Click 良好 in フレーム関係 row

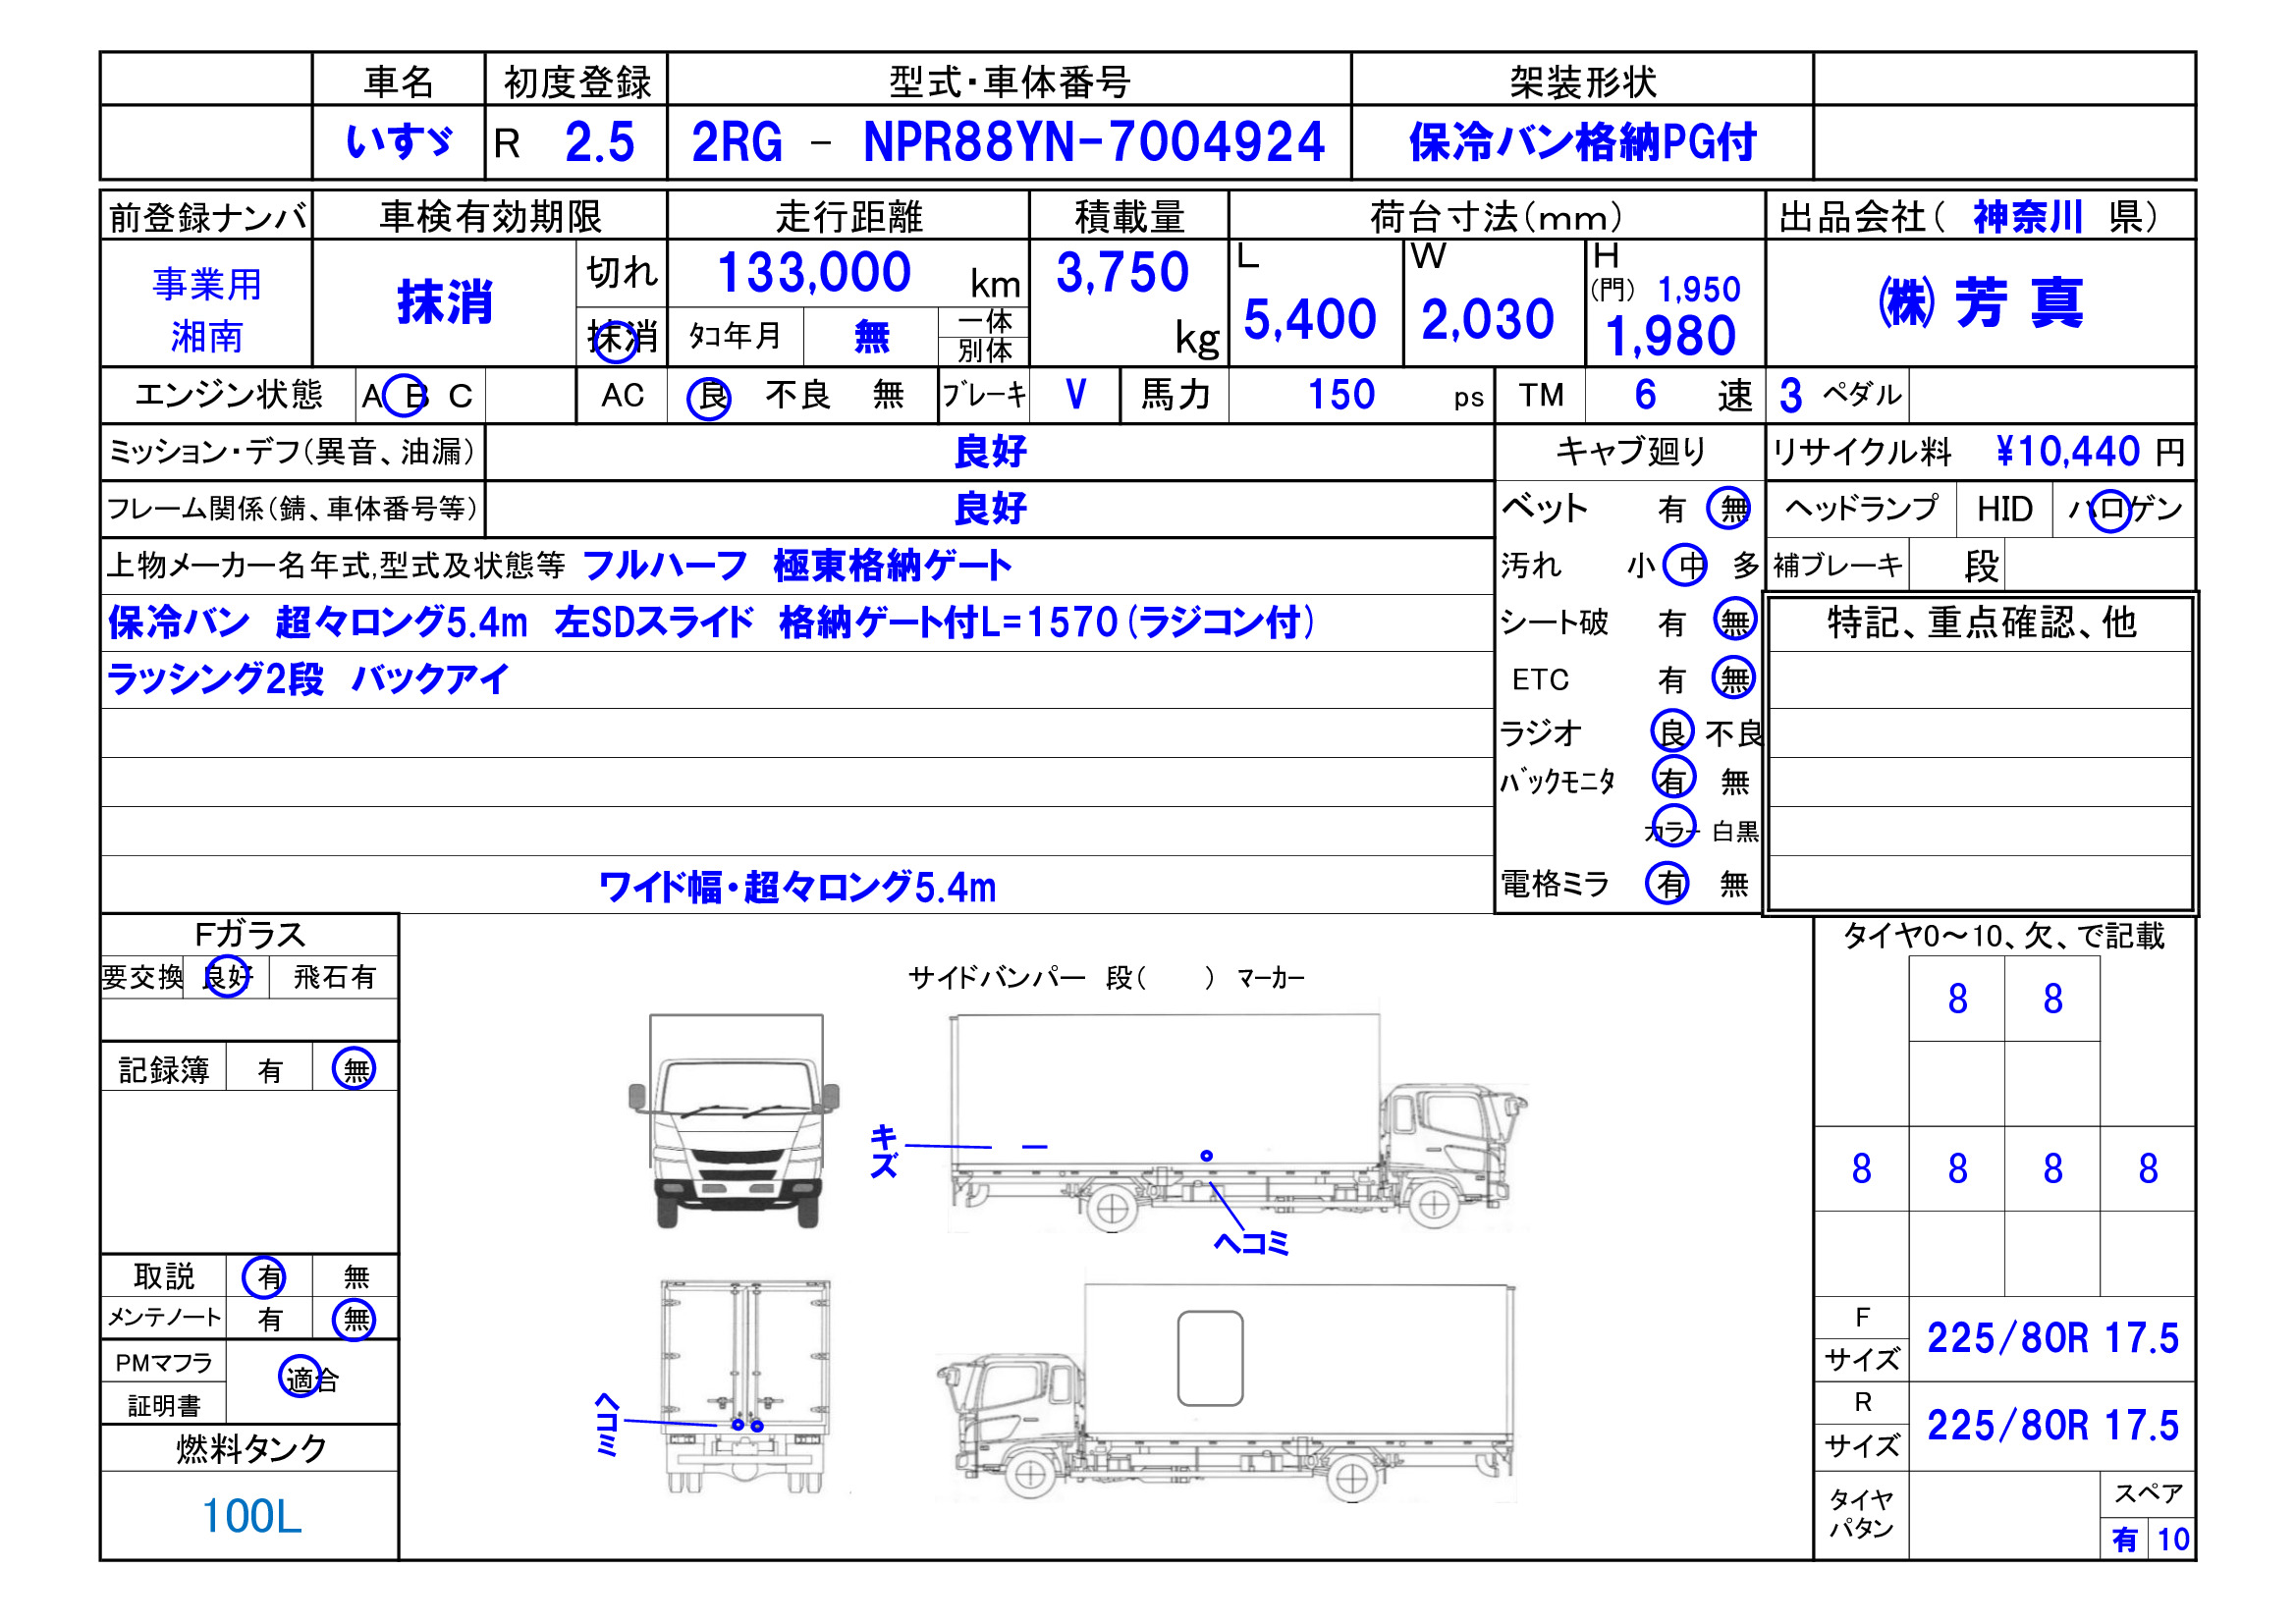[990, 509]
